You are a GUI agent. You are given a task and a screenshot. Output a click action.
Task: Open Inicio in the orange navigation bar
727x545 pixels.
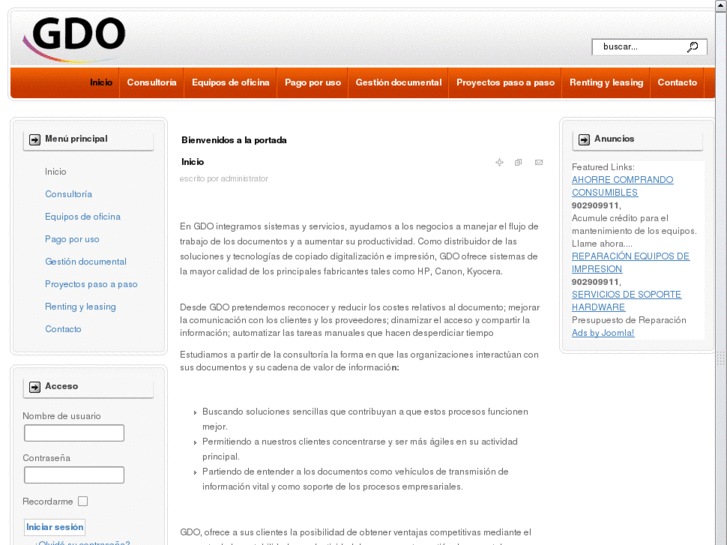101,83
